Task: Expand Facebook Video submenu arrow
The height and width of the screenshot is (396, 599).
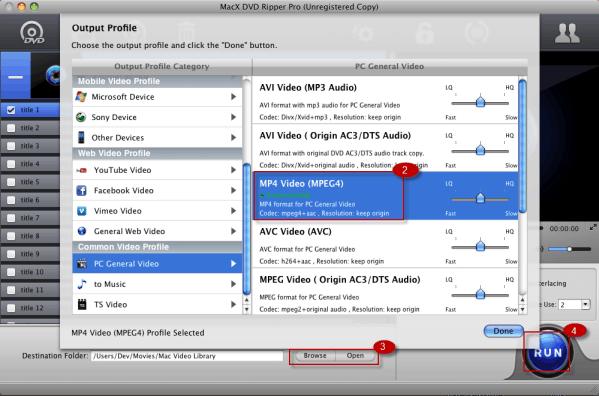Action: click(233, 190)
